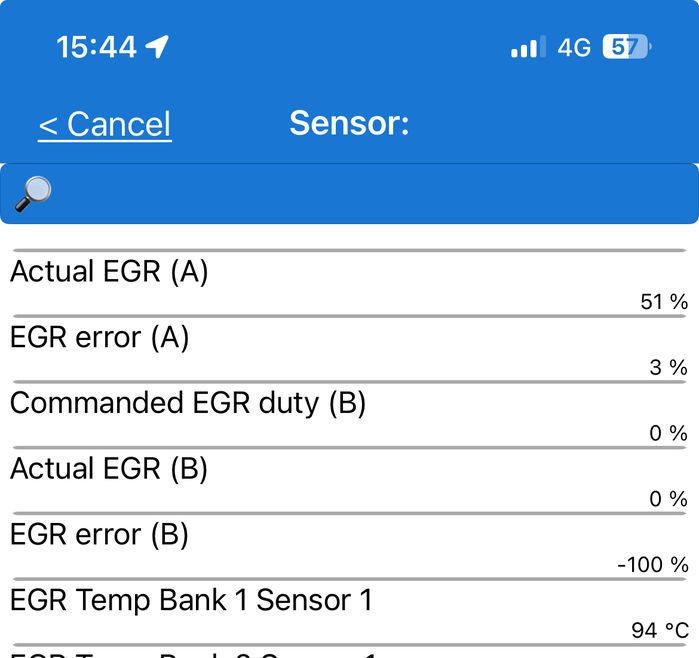Choose the Commanded EGR duty (B) sensor
This screenshot has height=658, width=699.
tap(350, 415)
